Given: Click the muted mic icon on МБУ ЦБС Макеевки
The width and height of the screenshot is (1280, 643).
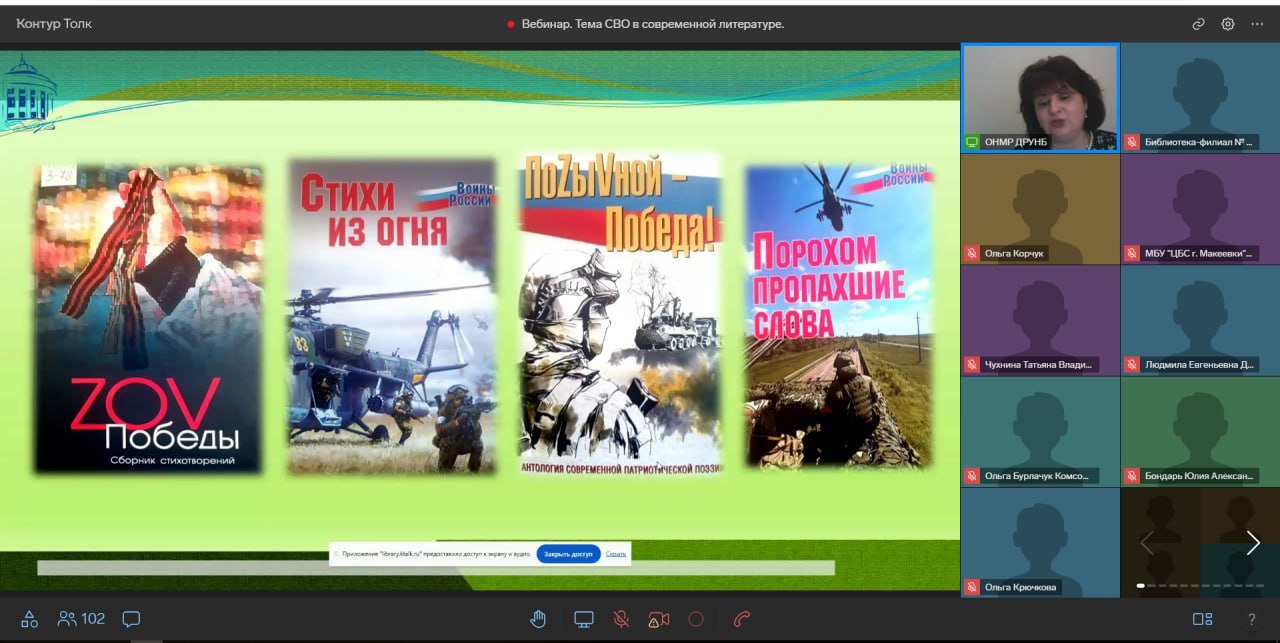Looking at the screenshot, I should tap(1132, 253).
